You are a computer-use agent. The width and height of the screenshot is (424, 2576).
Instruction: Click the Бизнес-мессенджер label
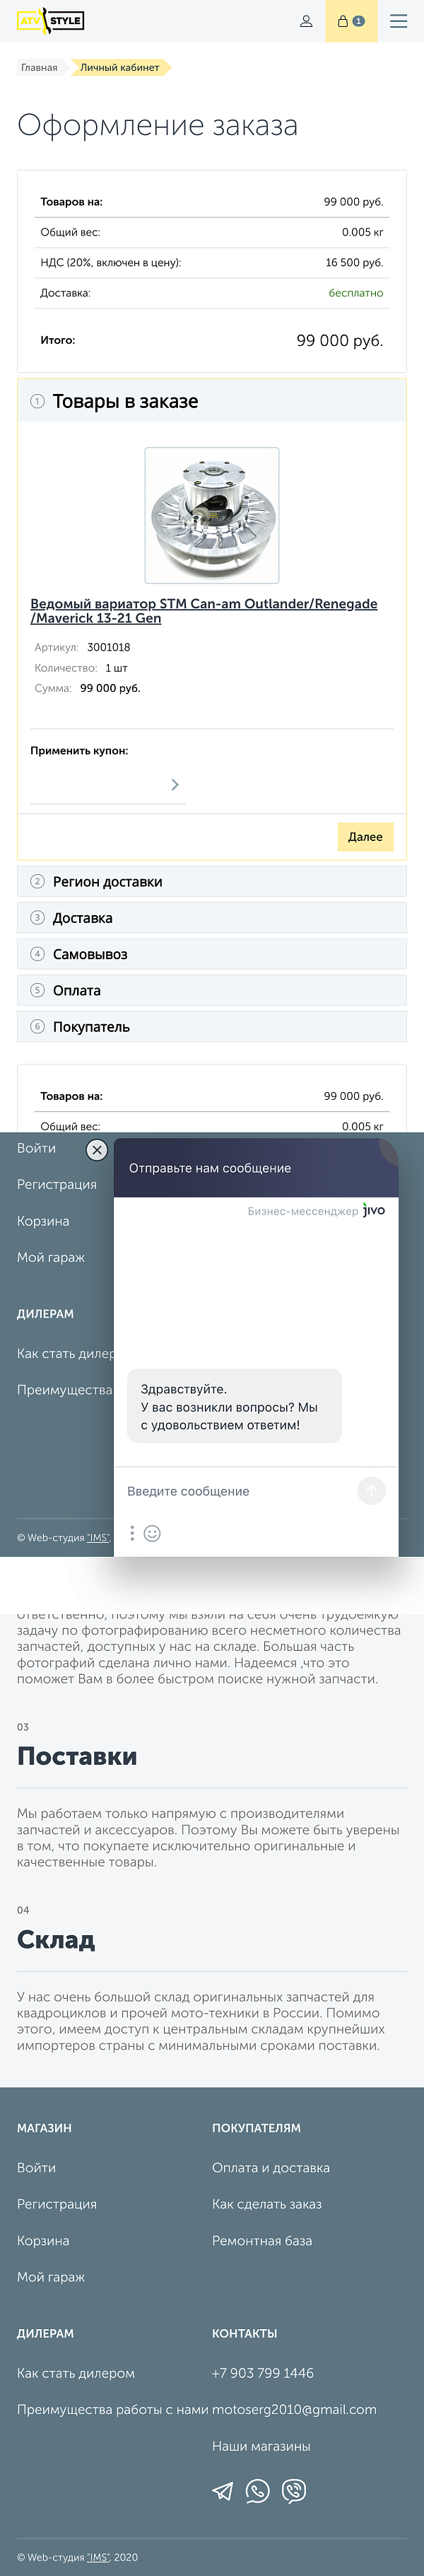303,1211
